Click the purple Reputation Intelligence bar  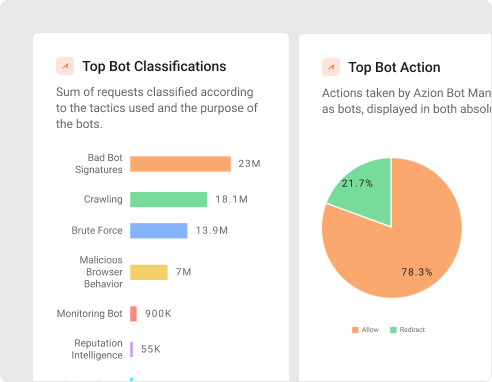131,349
